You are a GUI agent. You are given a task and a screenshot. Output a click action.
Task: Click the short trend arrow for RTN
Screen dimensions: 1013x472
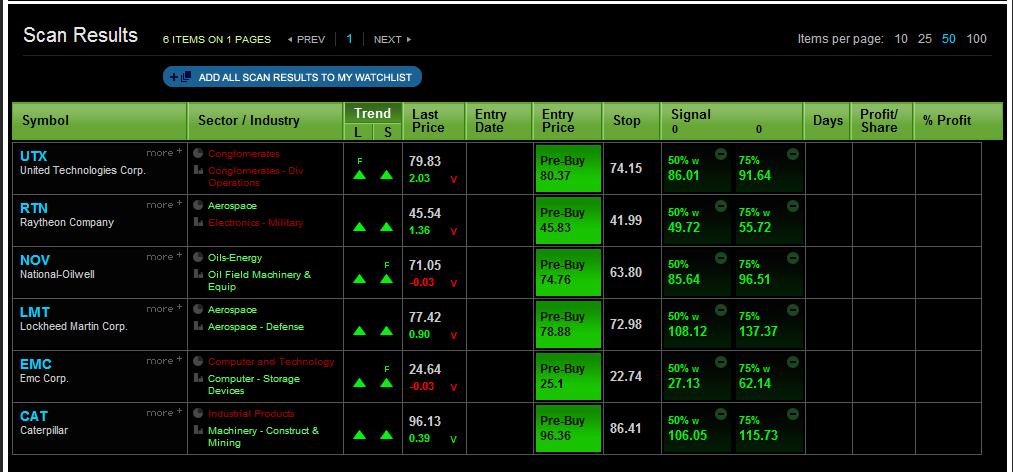point(386,227)
